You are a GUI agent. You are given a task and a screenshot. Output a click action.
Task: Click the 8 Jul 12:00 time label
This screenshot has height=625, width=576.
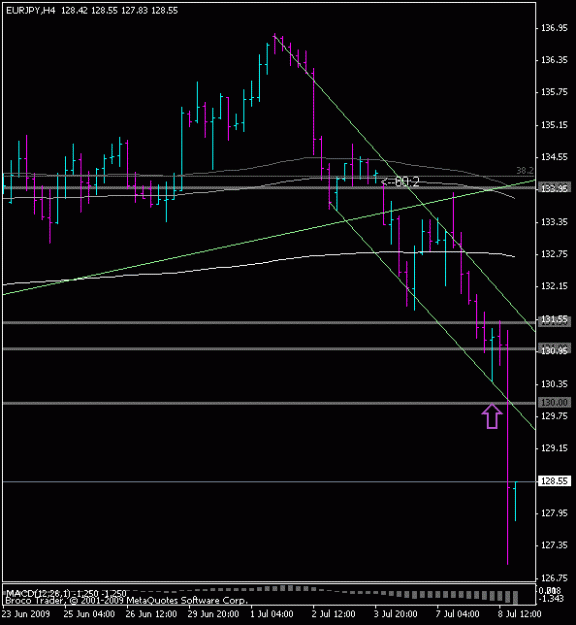point(519,614)
